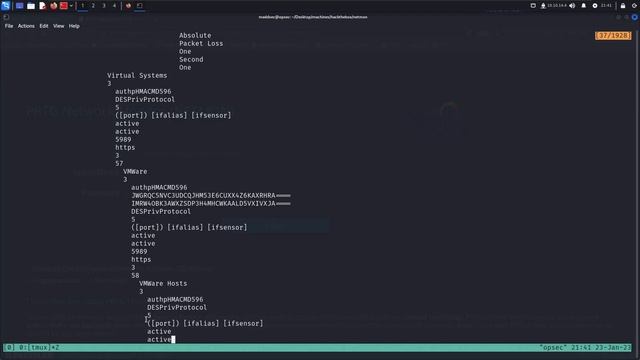Click the text 'Second'
The image size is (640, 360).
[x=191, y=60]
